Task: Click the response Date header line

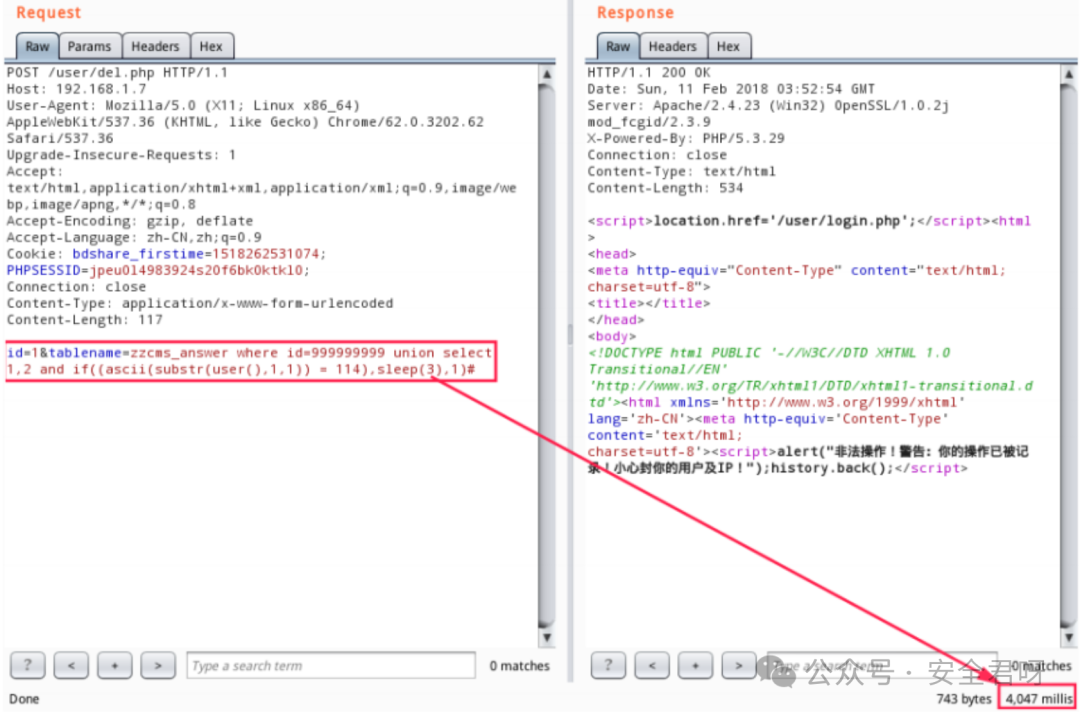Action: tap(731, 89)
